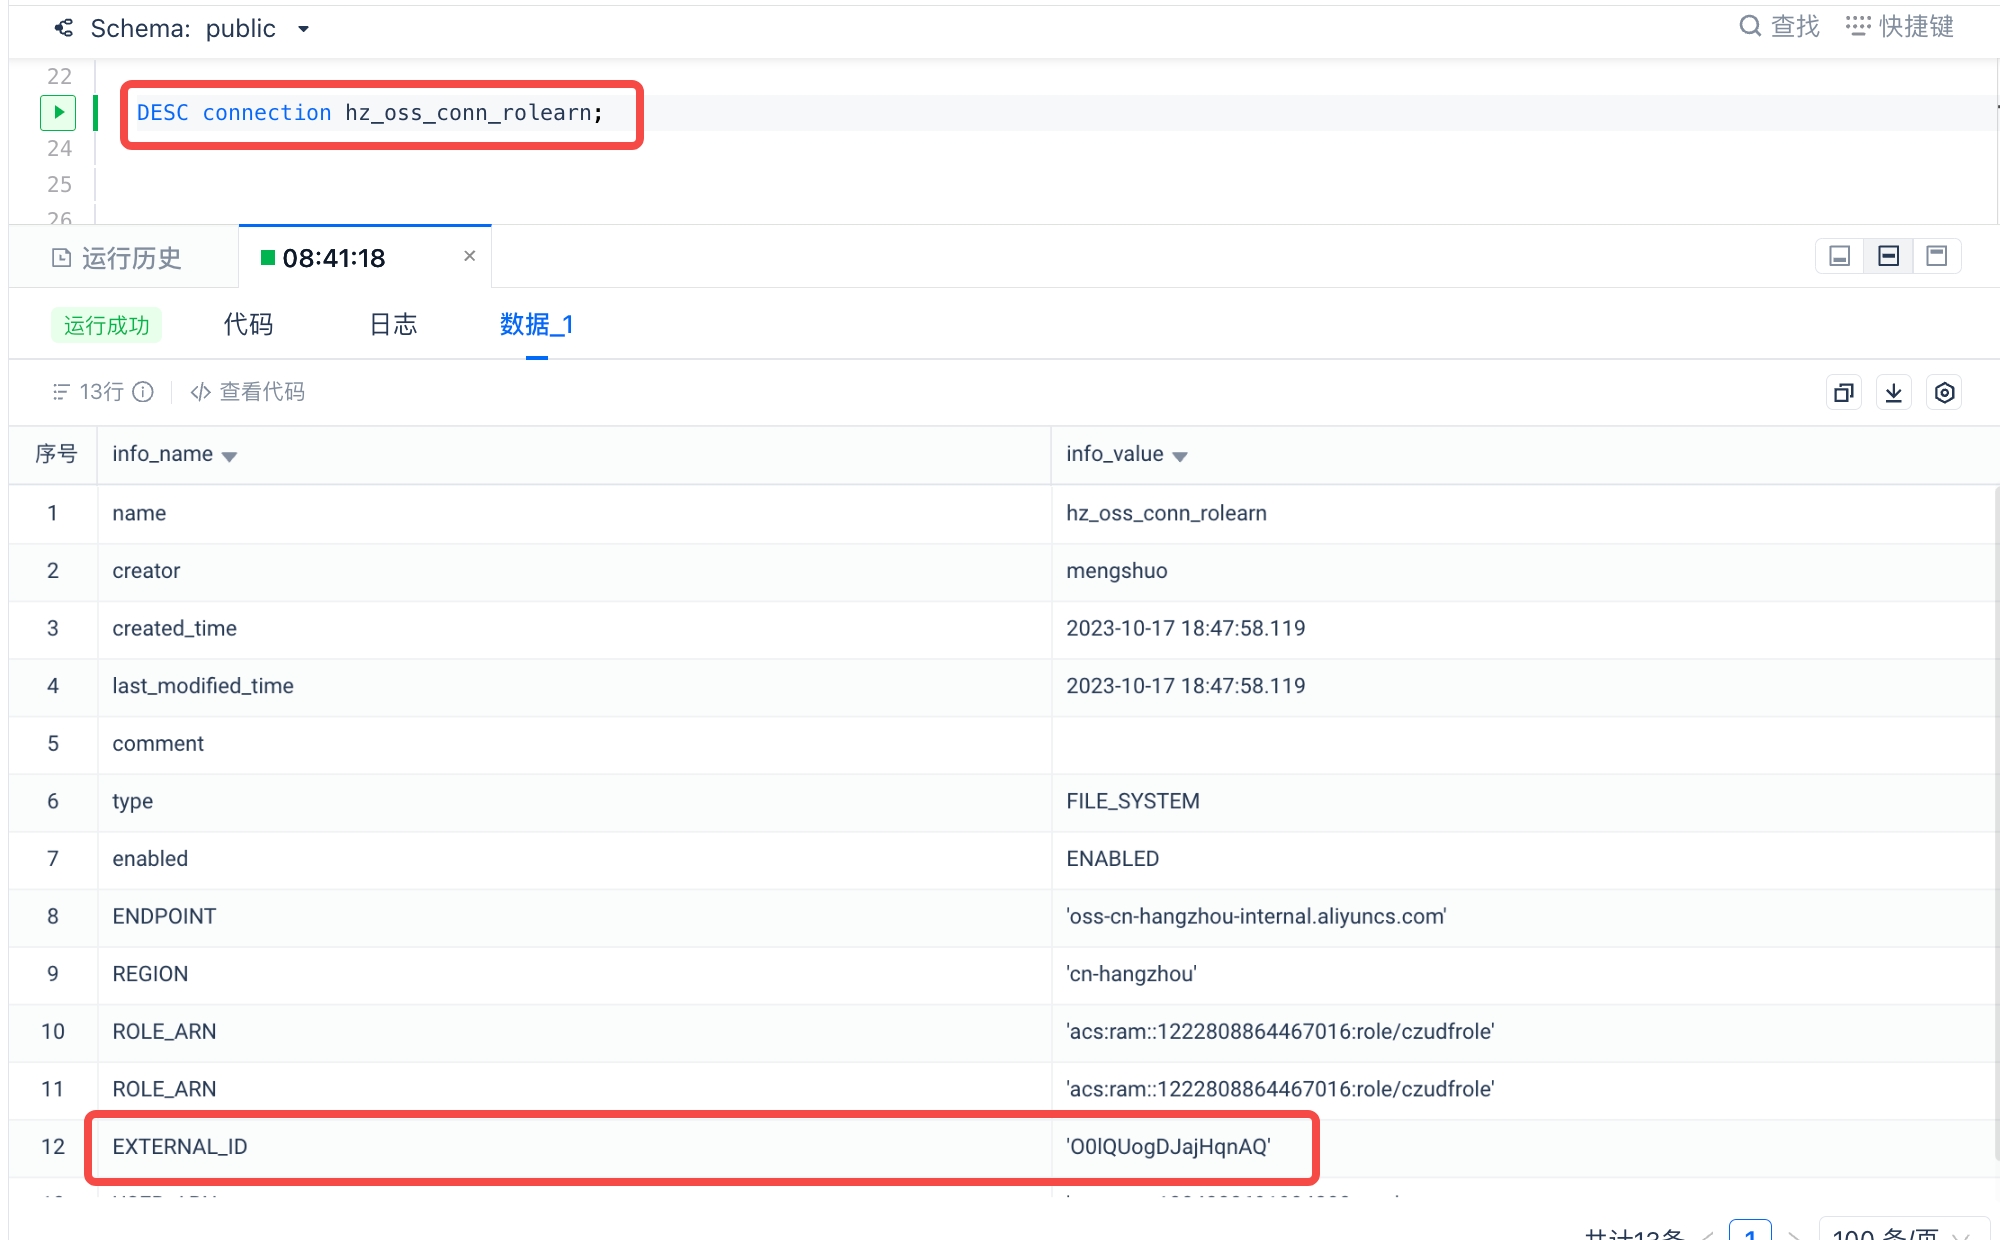The height and width of the screenshot is (1240, 2000).
Task: Click 查看代码 view code link
Action: pos(248,392)
